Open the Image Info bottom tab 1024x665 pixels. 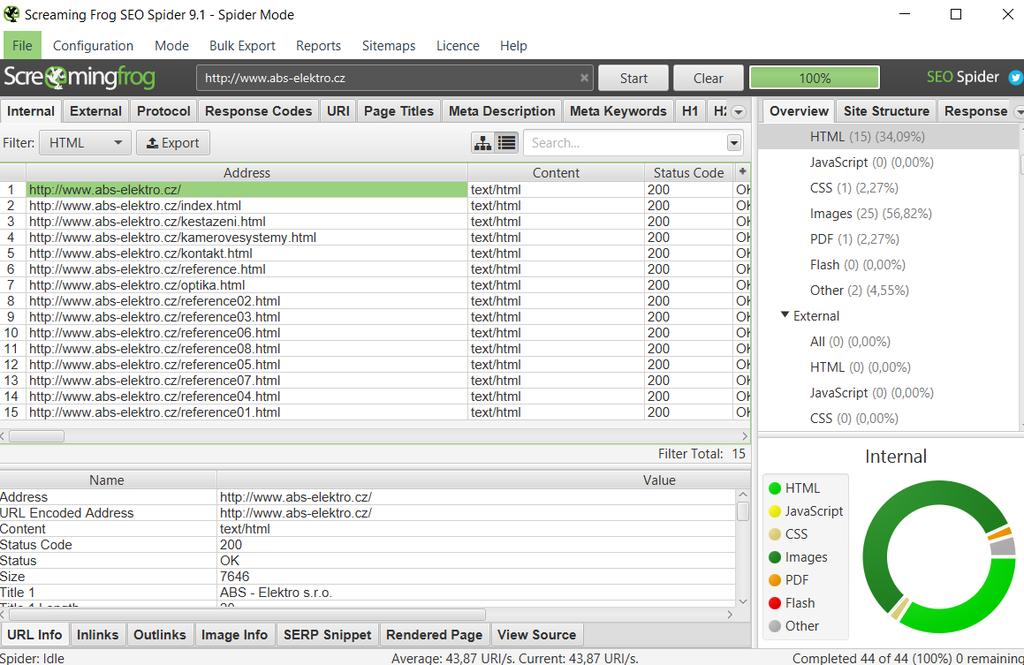coord(234,634)
